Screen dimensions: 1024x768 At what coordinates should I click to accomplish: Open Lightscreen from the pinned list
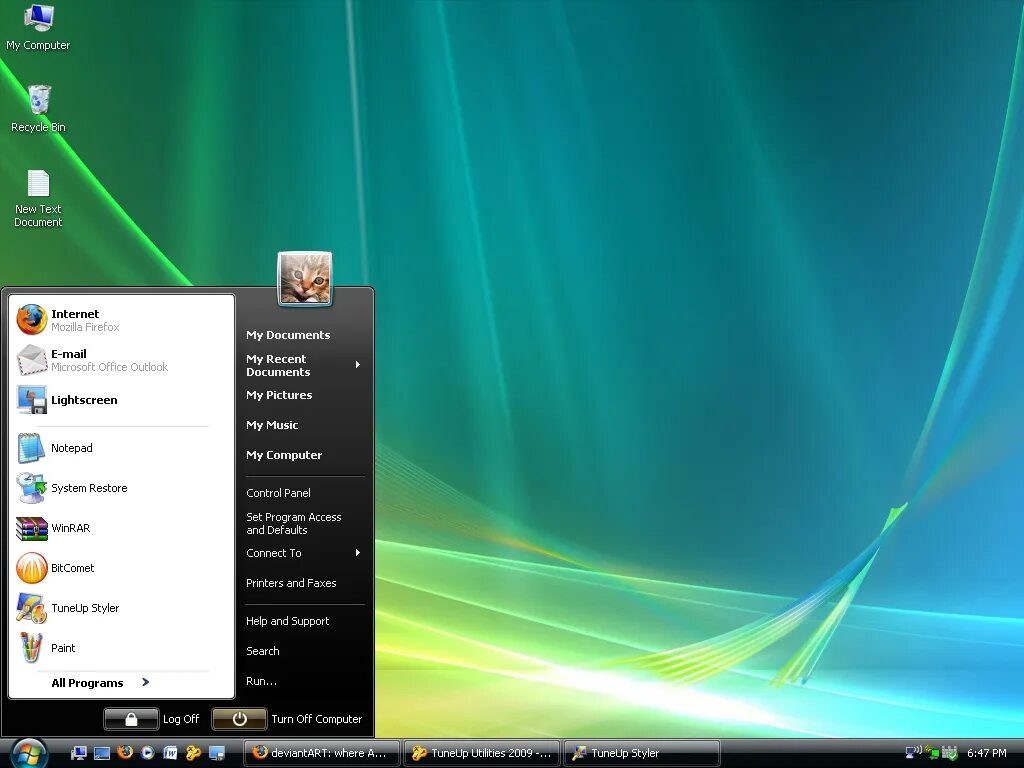coord(121,400)
